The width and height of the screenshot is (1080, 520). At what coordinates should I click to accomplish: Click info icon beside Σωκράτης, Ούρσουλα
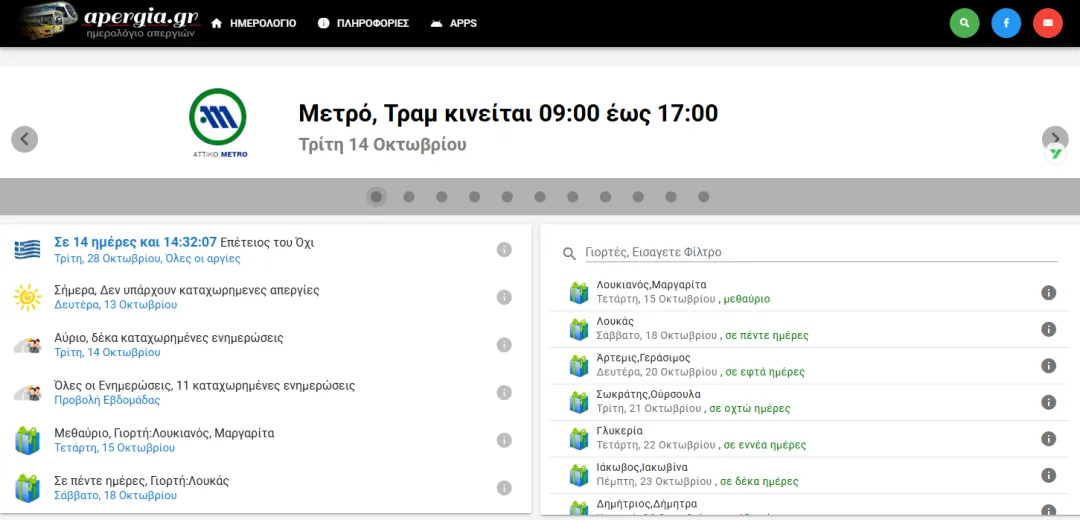pyautogui.click(x=1048, y=402)
